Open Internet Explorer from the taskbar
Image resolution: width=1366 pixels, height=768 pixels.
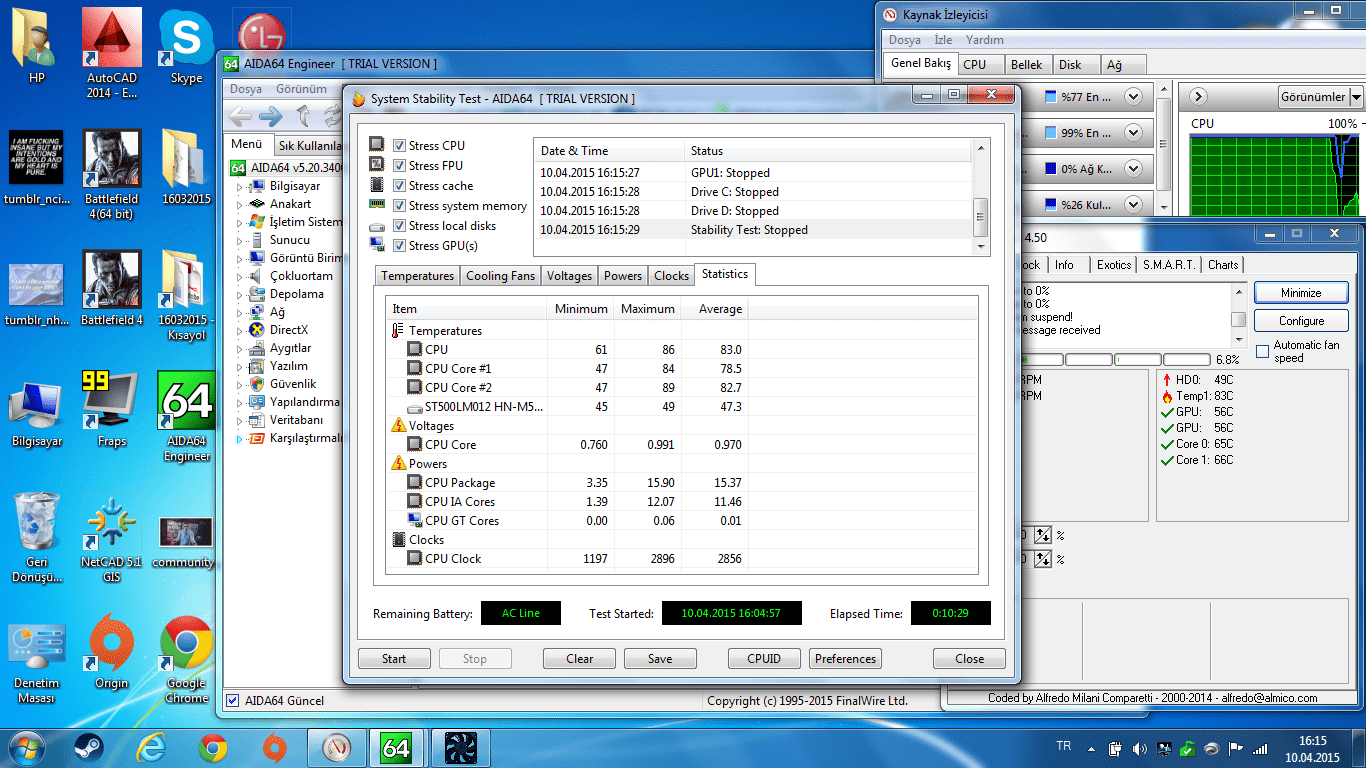tap(151, 748)
